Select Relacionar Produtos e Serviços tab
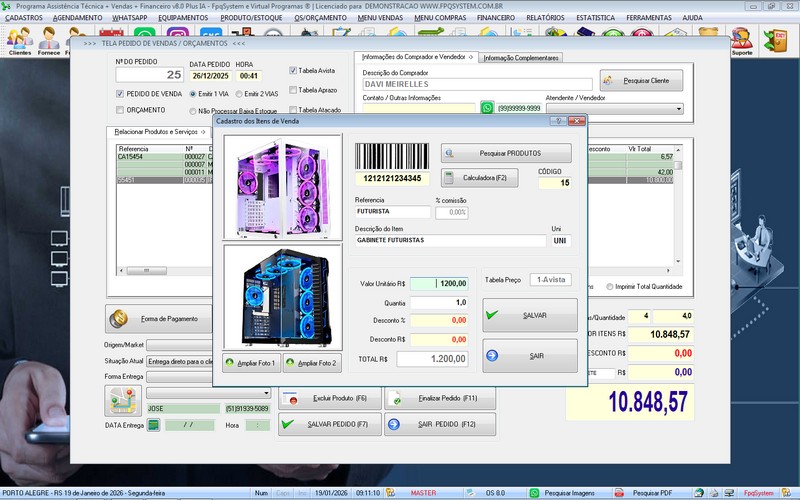This screenshot has width=800, height=500. [x=159, y=132]
